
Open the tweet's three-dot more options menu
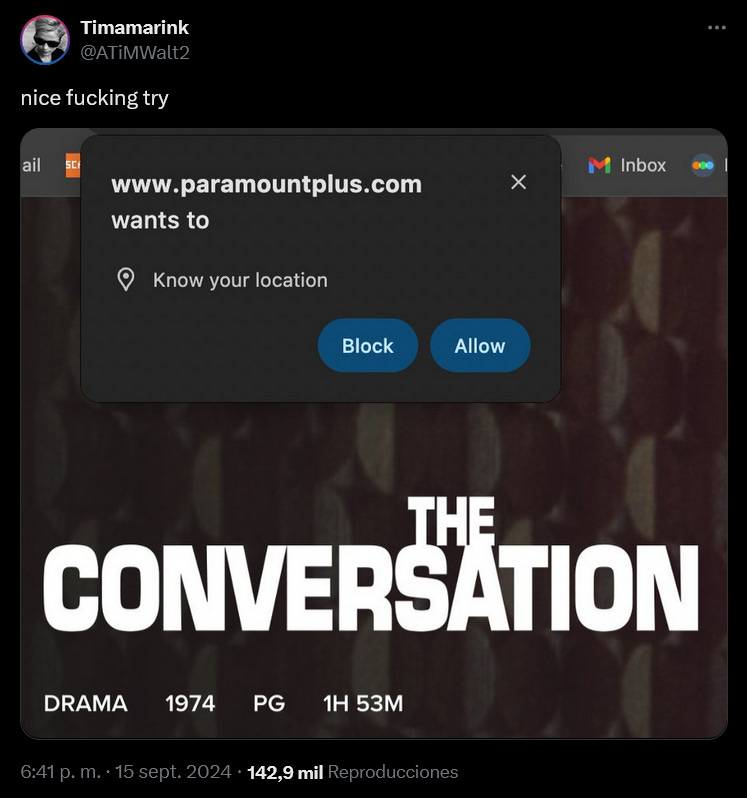[x=716, y=27]
